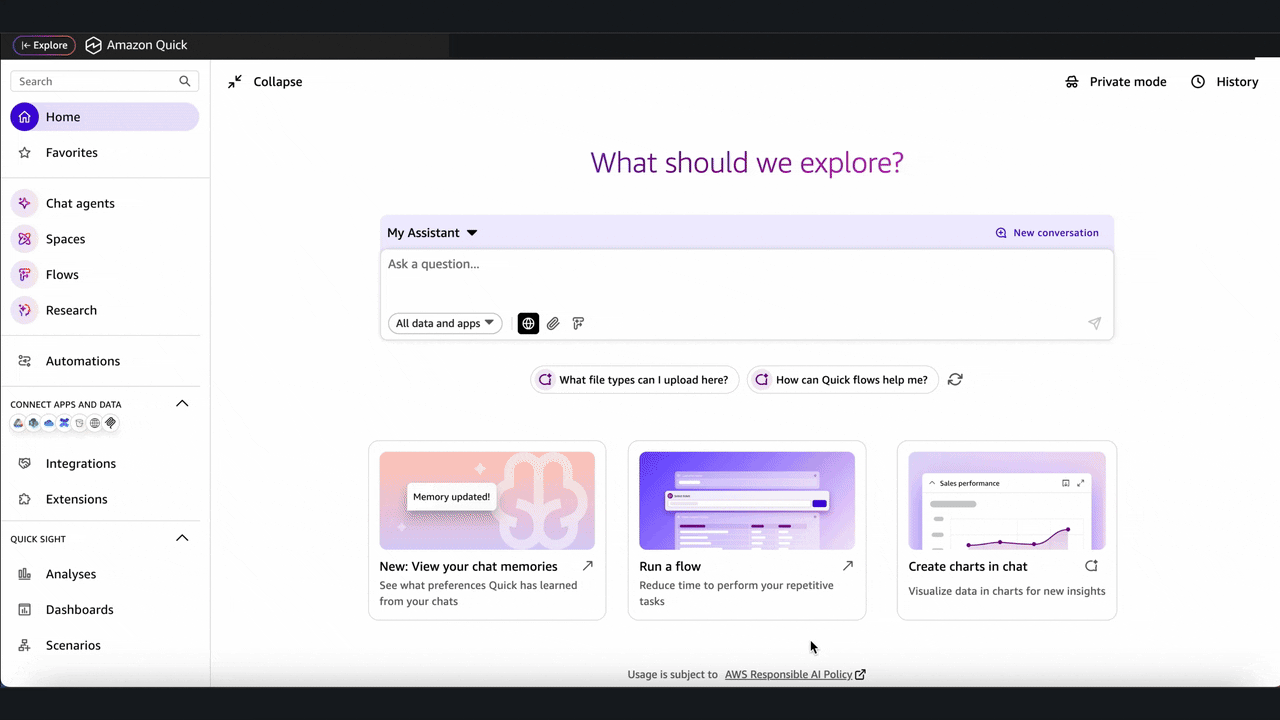Open the My Assistant dropdown

pyautogui.click(x=432, y=233)
